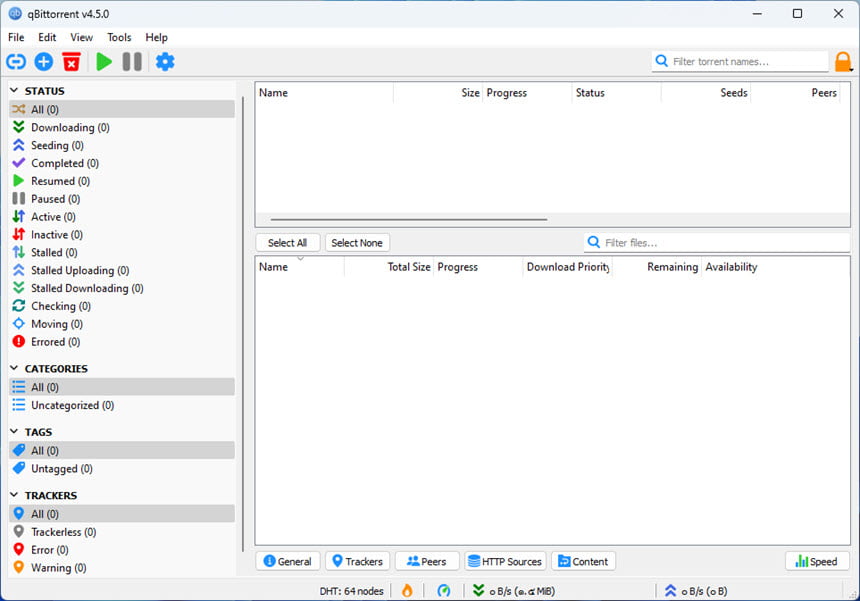Select the Paused (0) status filter
Viewport: 860px width, 601px height.
(x=122, y=199)
